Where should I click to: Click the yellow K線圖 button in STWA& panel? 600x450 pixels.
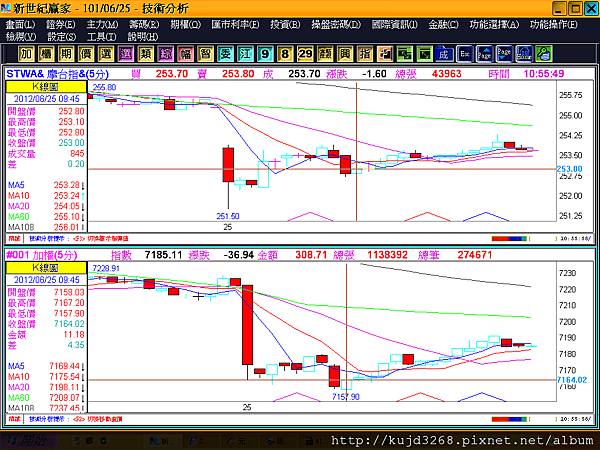46,86
